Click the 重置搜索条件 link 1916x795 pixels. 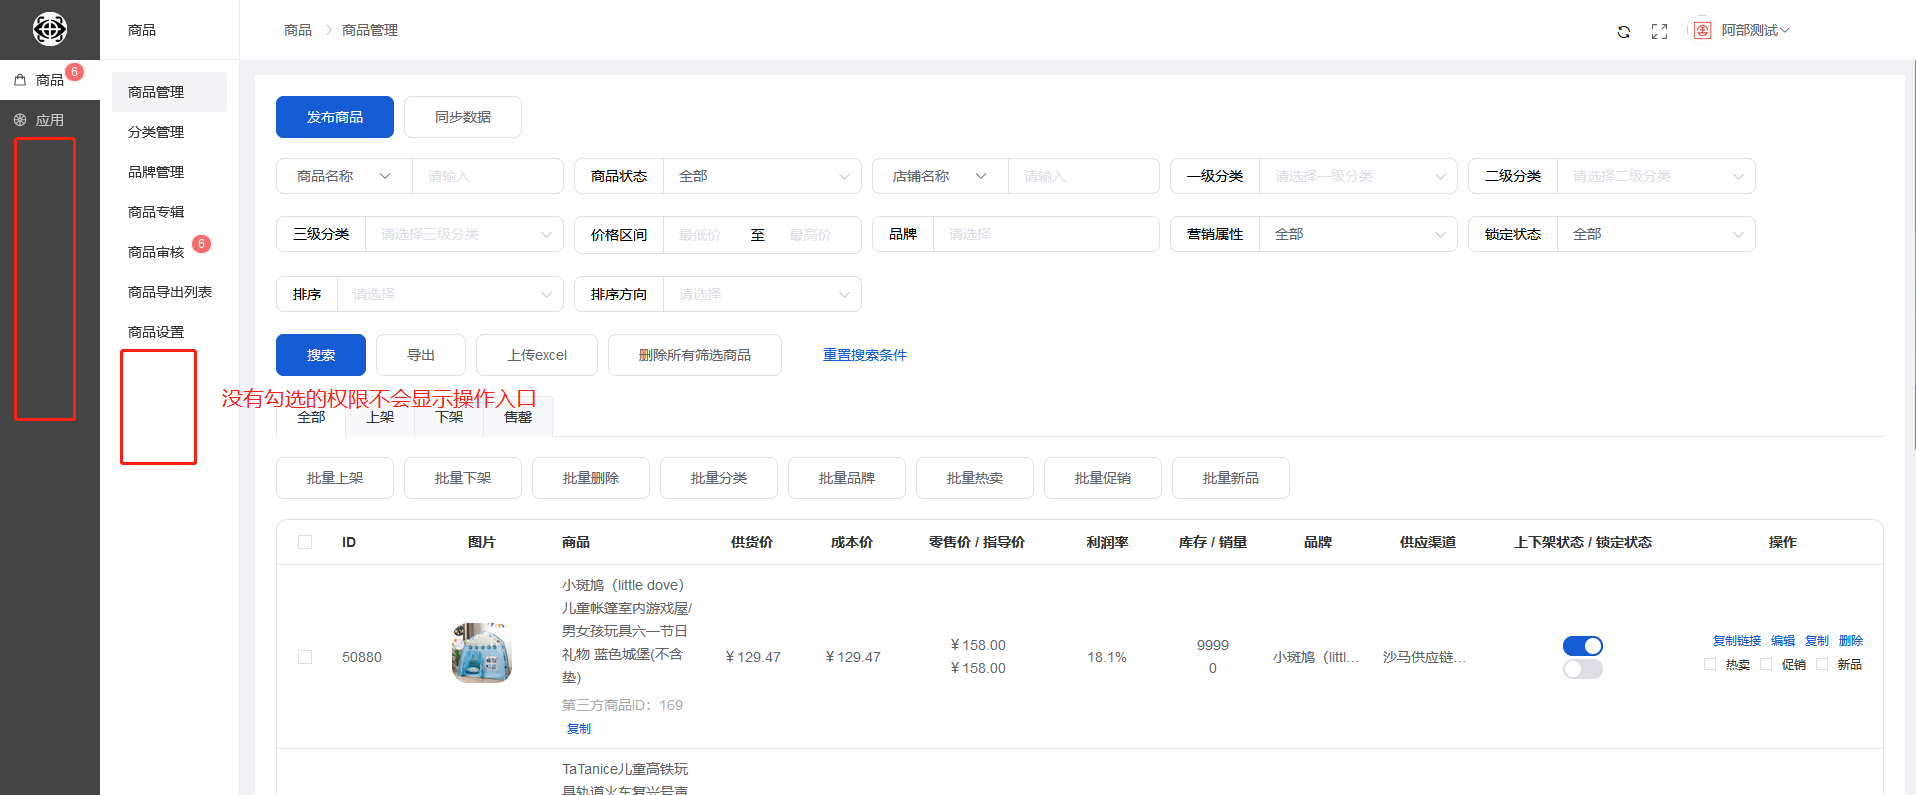864,355
